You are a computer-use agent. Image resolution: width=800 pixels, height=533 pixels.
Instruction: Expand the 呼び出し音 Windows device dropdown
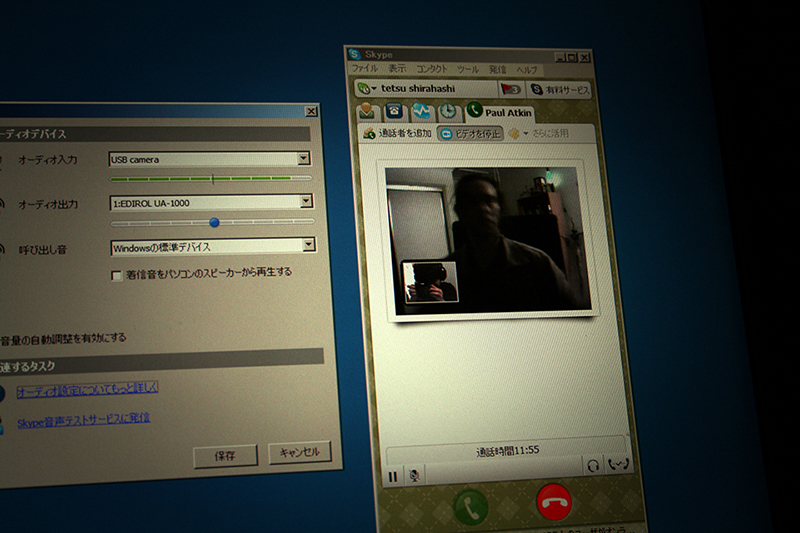309,244
